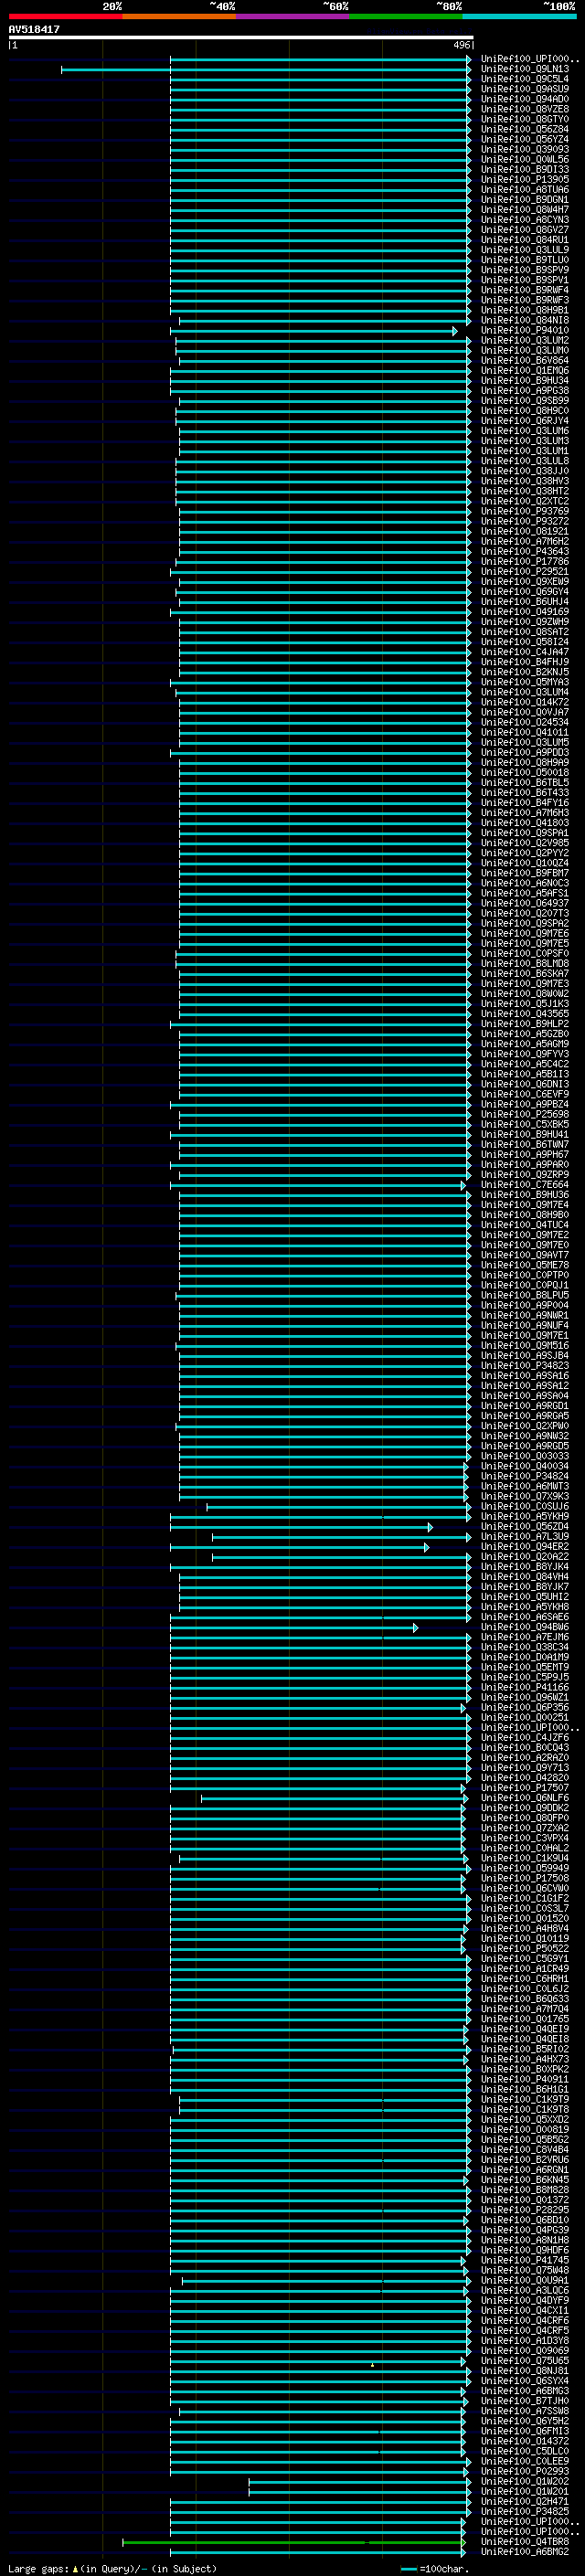The image size is (585, 2576).
Task: Click the purple ~60% identity legend segment
Action: 292,16
